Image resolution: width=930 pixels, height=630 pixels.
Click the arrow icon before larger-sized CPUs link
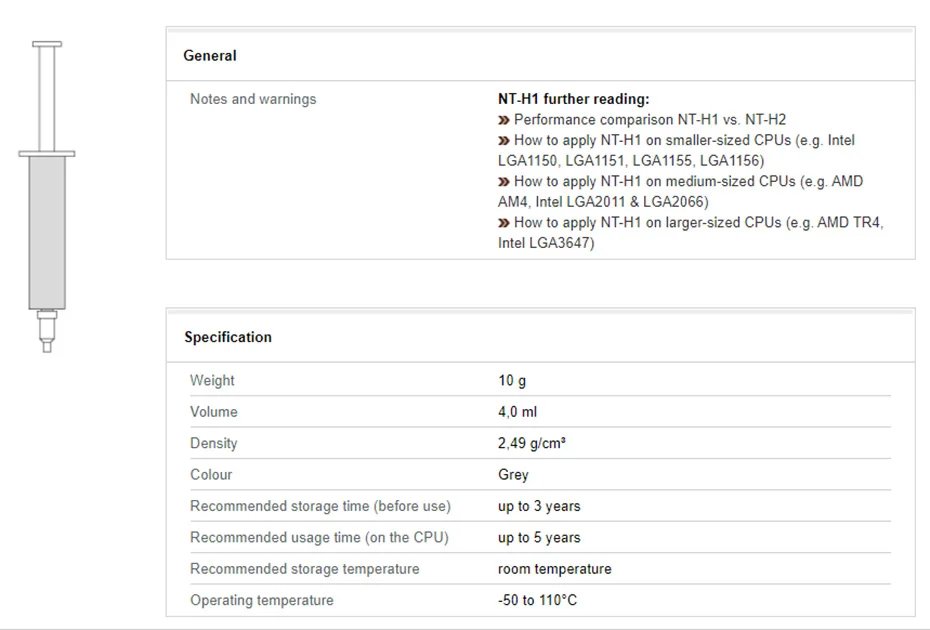504,223
